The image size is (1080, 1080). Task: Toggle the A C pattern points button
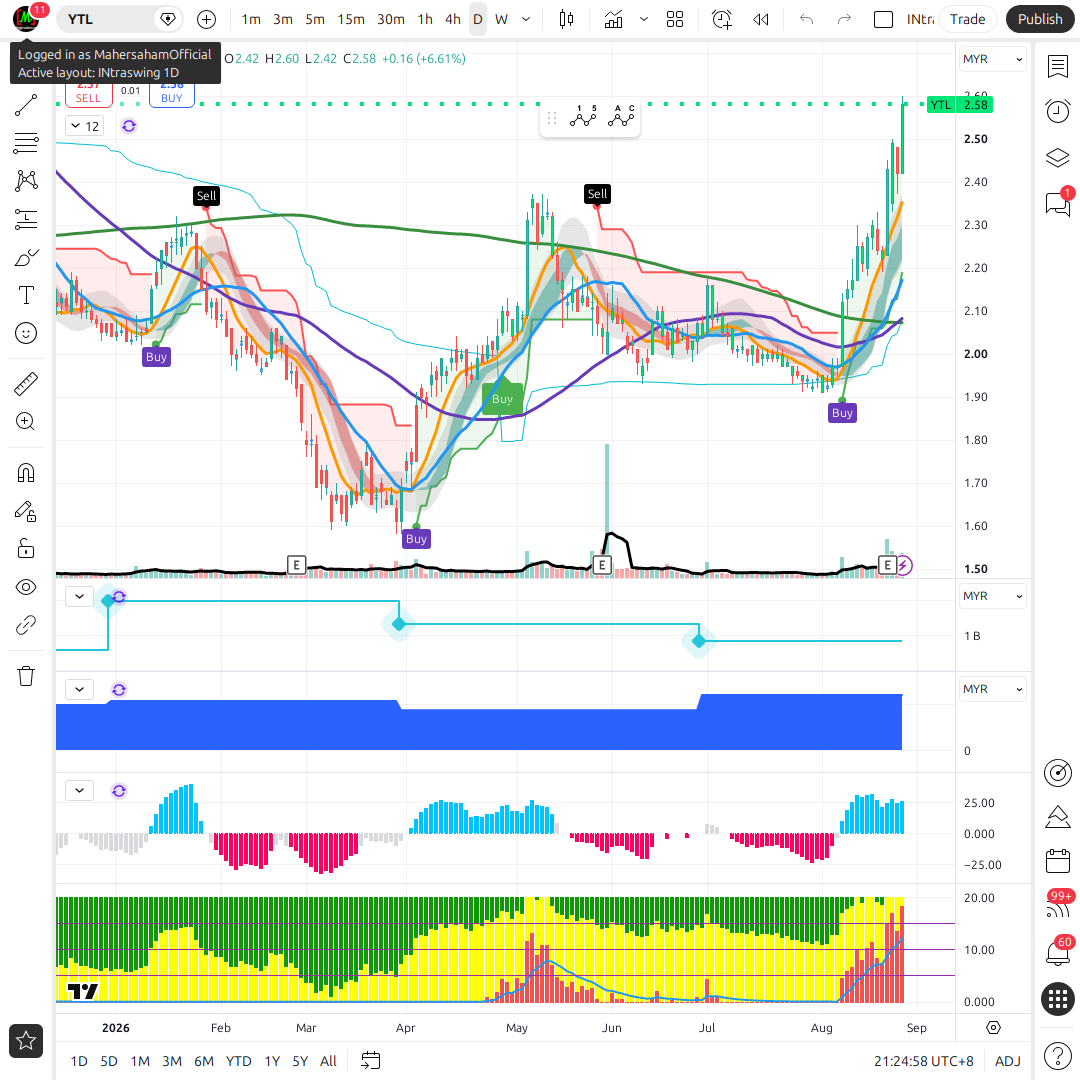click(621, 117)
